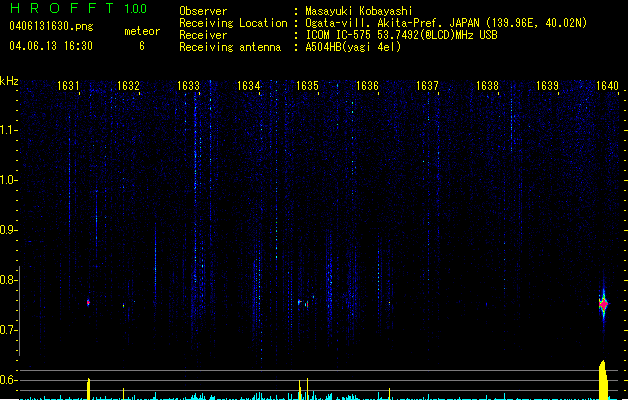Screen dimensions: 629x400
Task: Select the file name 0406131630.png
Action: (51, 26)
